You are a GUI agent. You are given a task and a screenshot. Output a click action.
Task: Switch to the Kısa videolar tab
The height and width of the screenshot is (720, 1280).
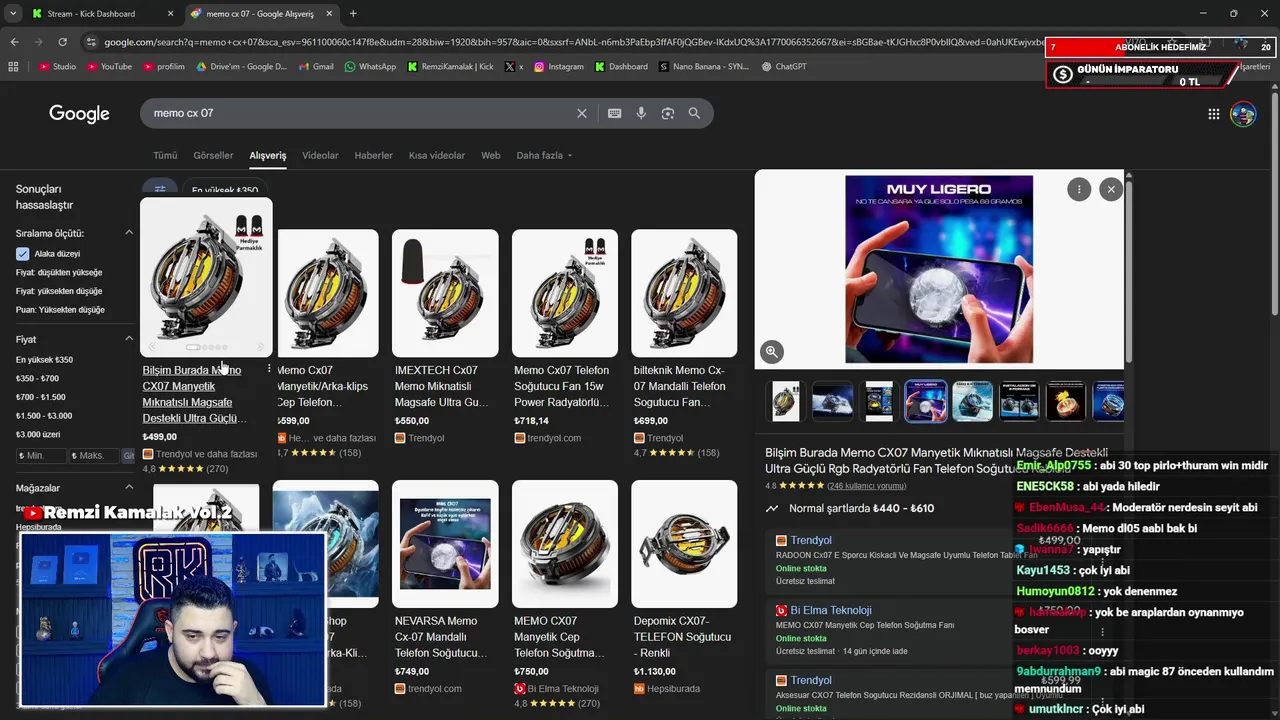click(x=437, y=156)
